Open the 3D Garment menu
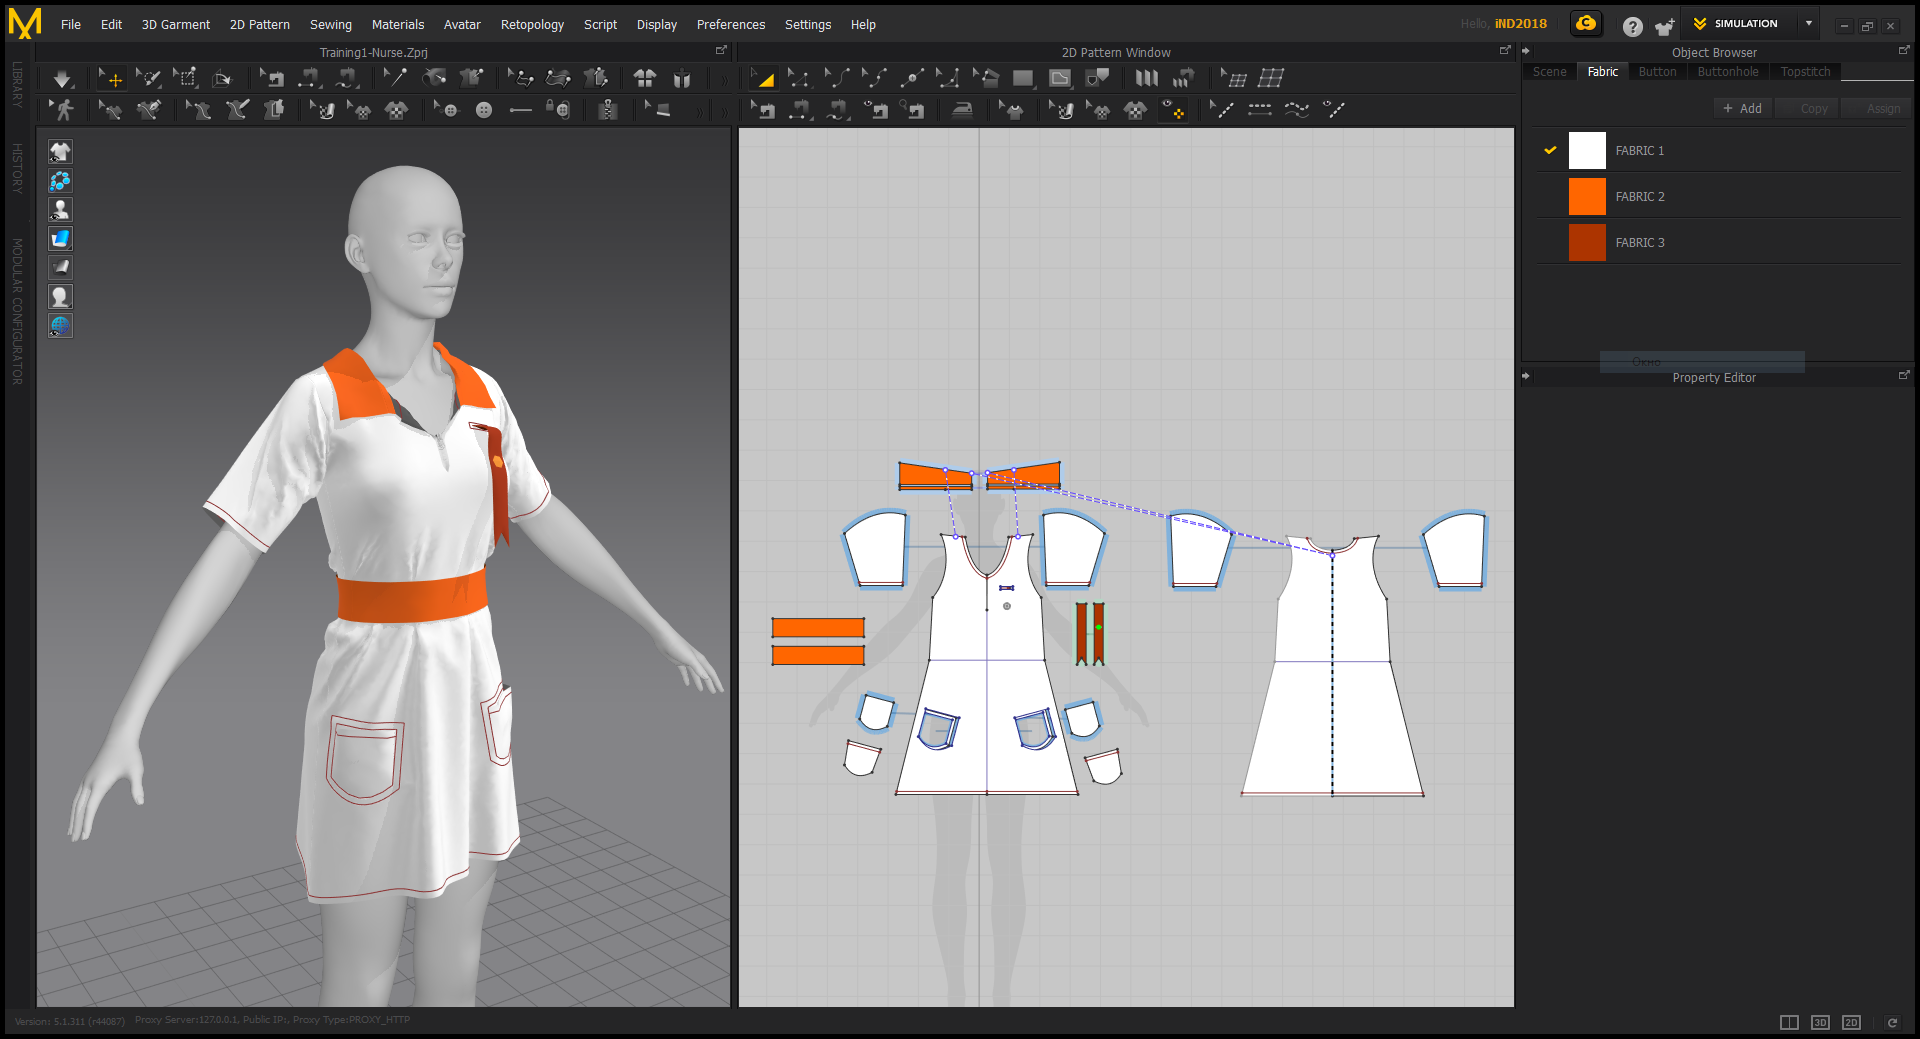The width and height of the screenshot is (1920, 1039). [x=176, y=25]
